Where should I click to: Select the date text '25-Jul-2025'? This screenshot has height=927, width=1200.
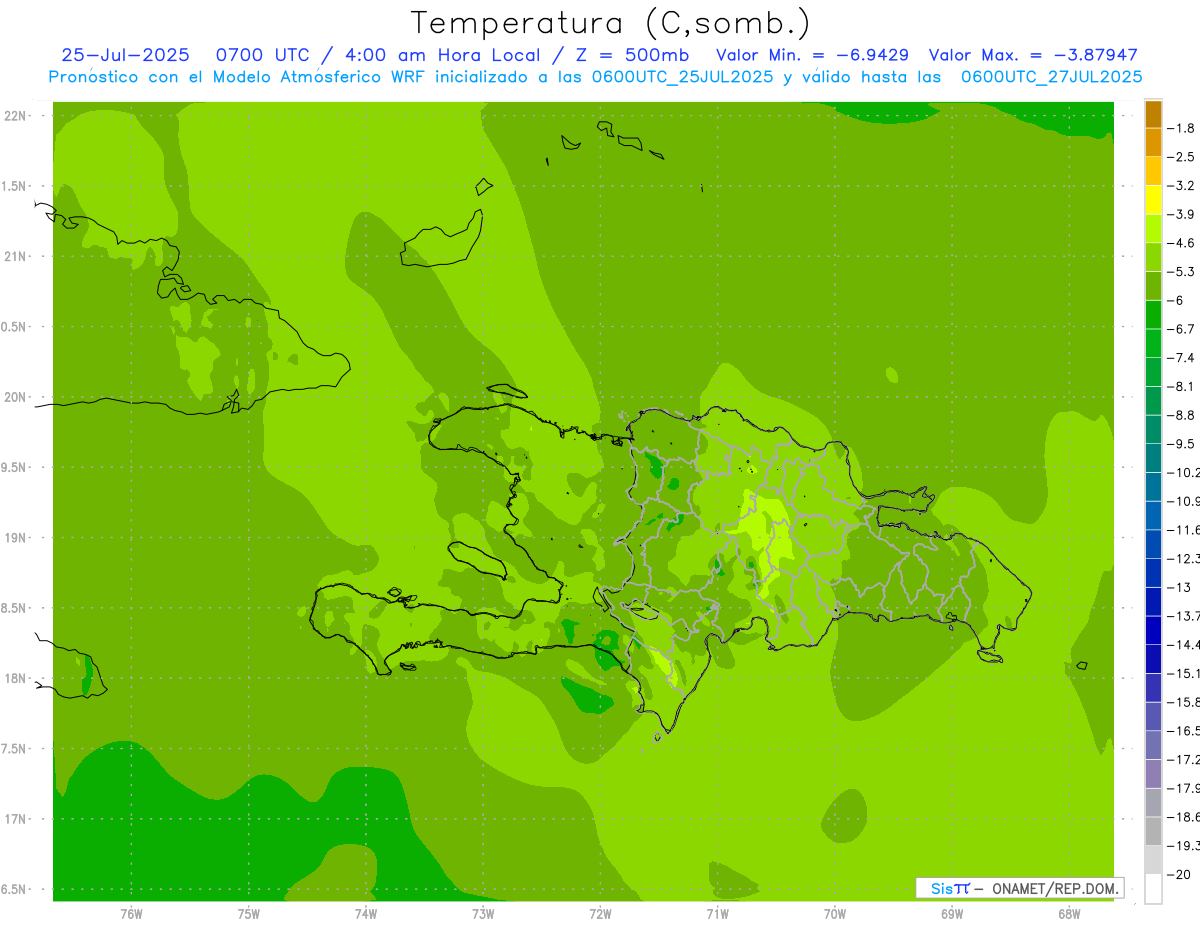[126, 55]
